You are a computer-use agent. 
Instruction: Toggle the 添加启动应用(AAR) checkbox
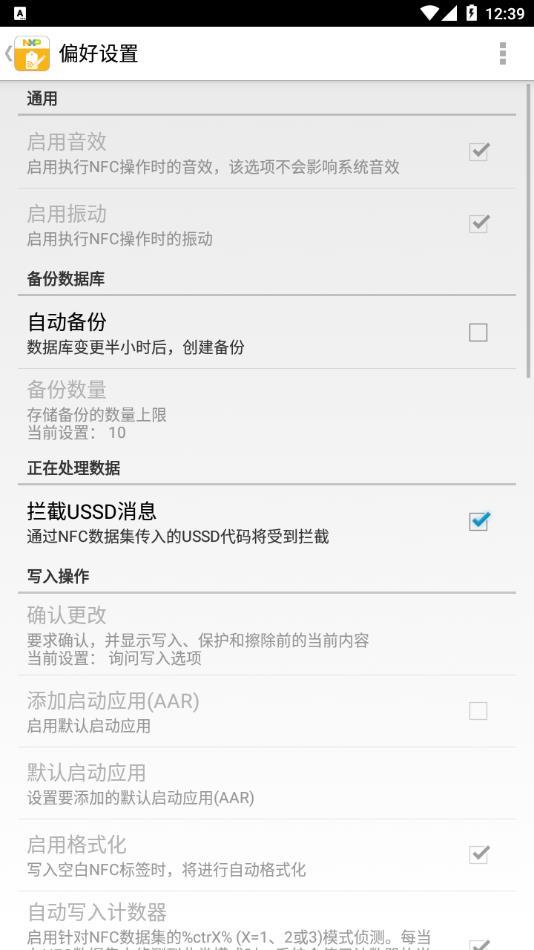478,710
